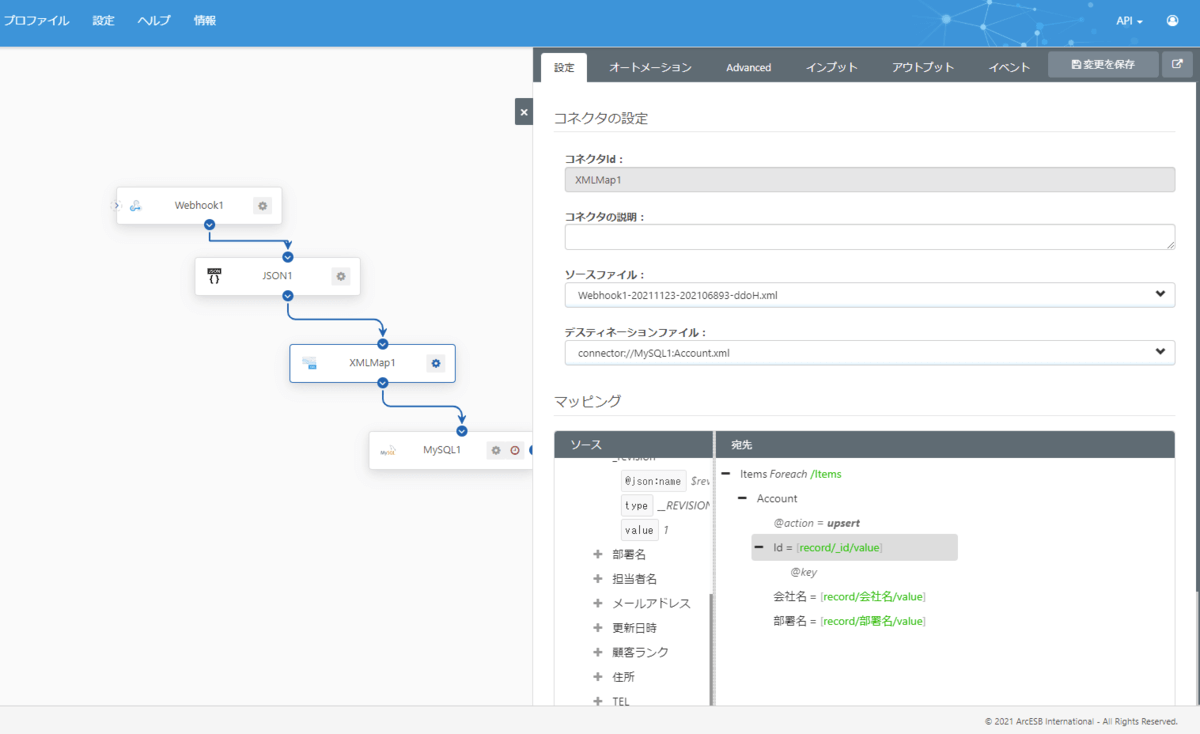This screenshot has height=734, width=1200.
Task: Switch to the 設定 tab
Action: coord(564,67)
